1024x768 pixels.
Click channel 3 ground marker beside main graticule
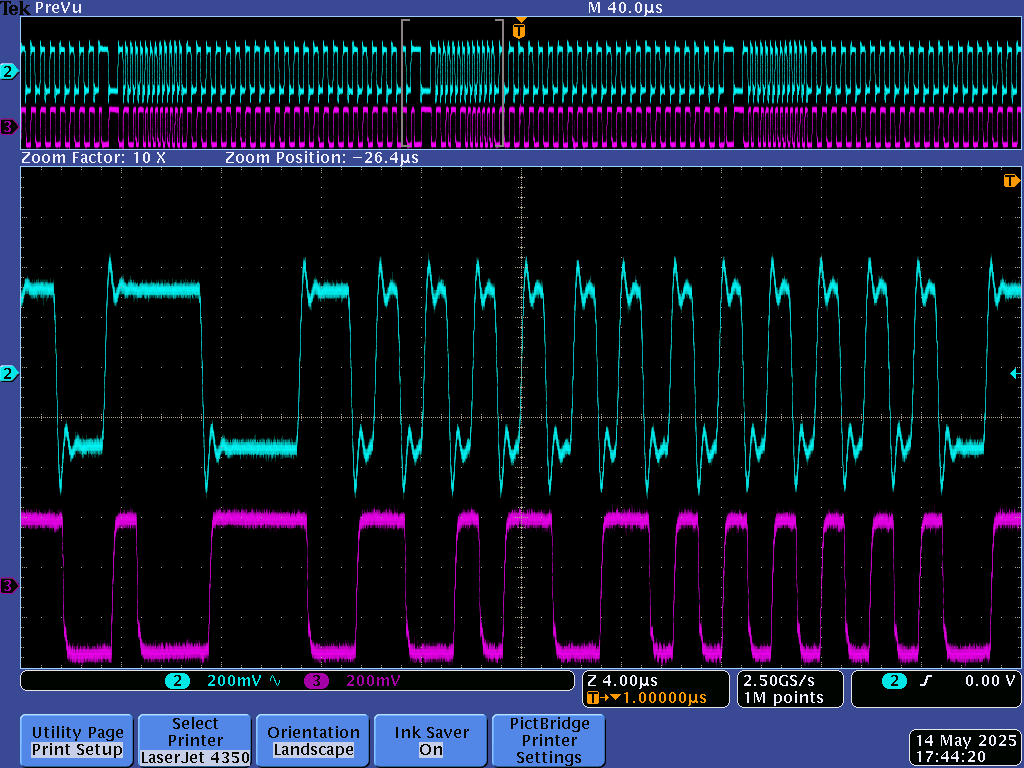9,586
